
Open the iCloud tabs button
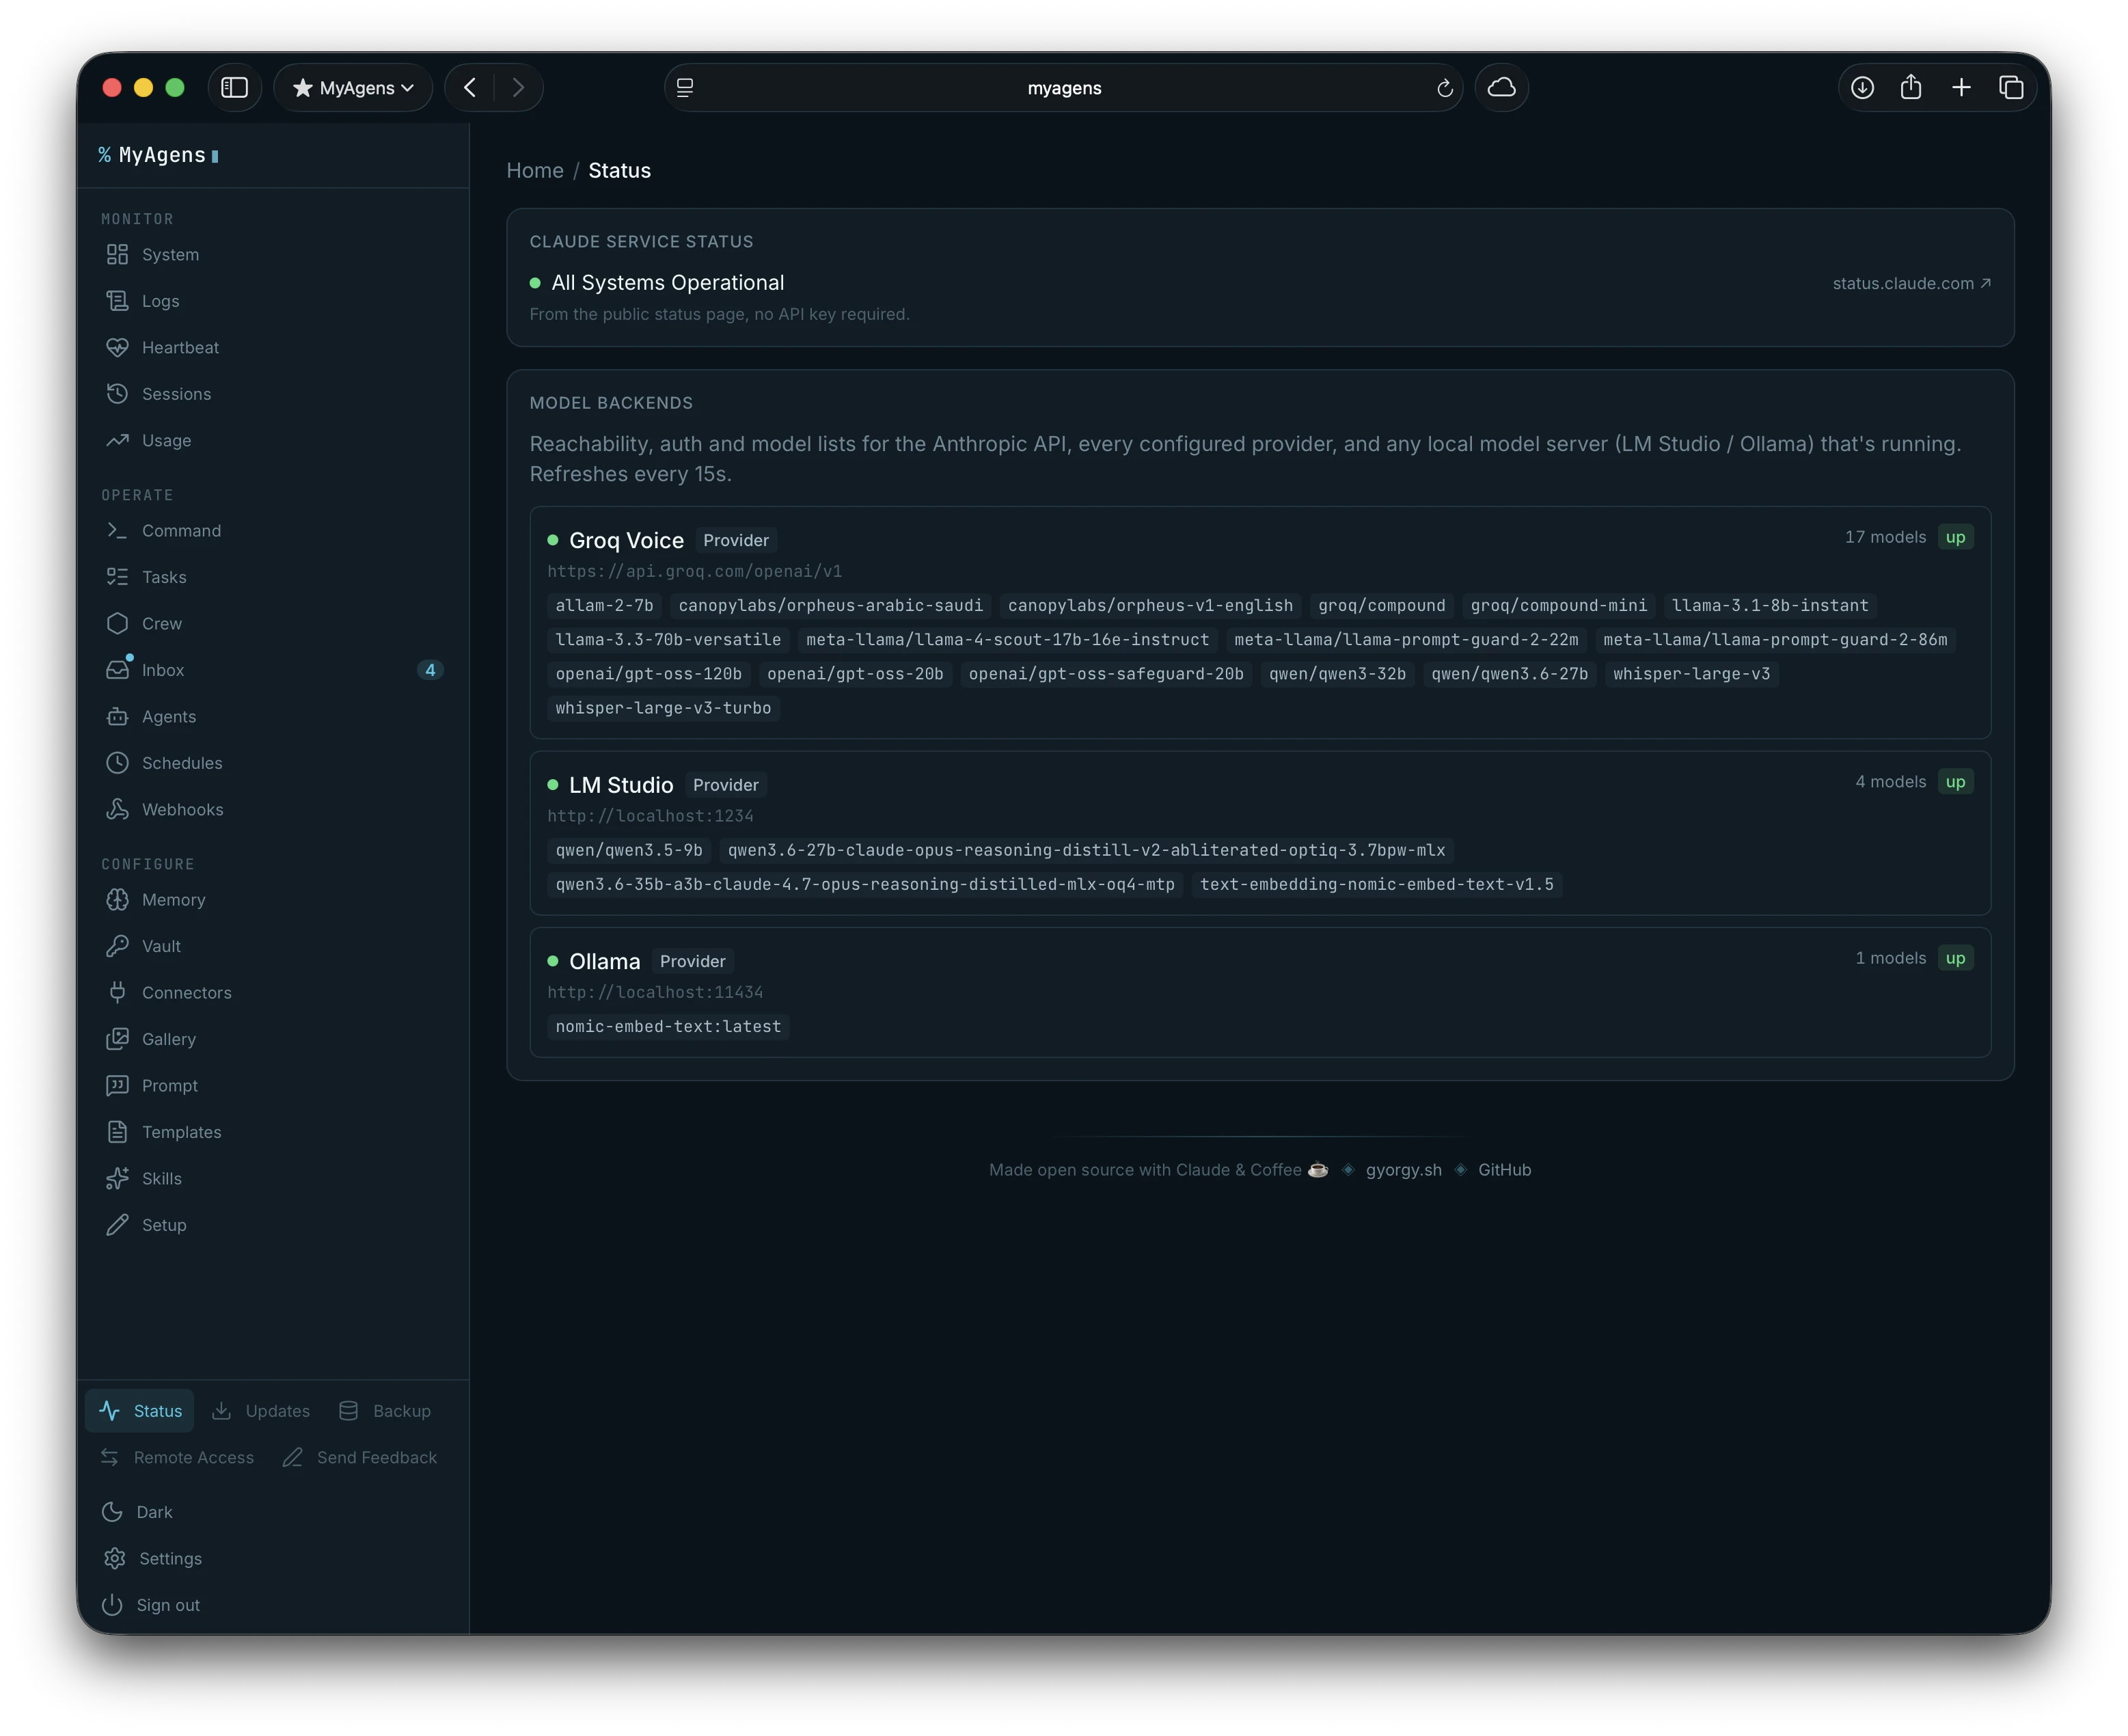point(1501,88)
